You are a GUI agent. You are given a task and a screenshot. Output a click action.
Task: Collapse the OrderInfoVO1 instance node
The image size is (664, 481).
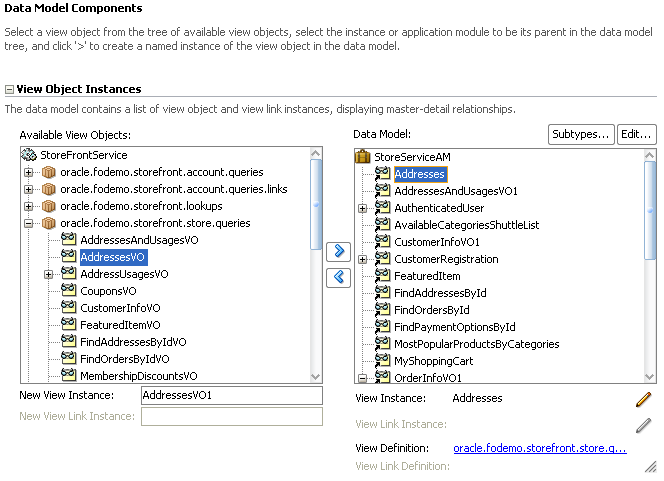(x=362, y=378)
